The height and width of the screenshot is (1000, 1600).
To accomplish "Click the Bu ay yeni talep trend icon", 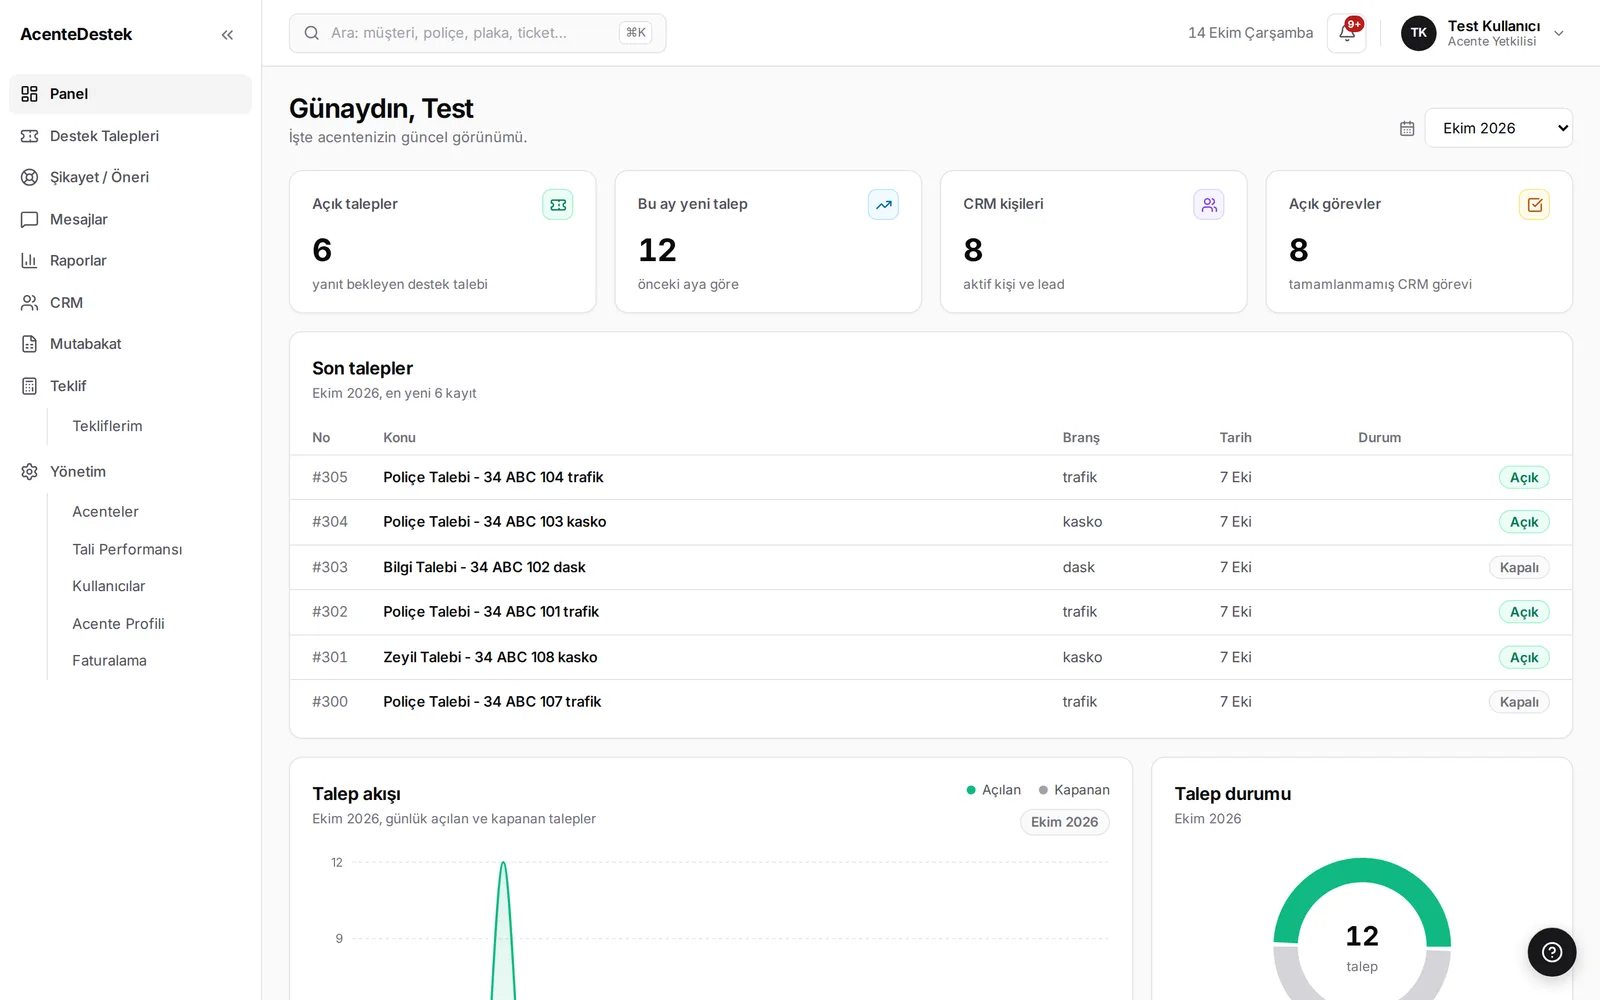I will pos(883,205).
